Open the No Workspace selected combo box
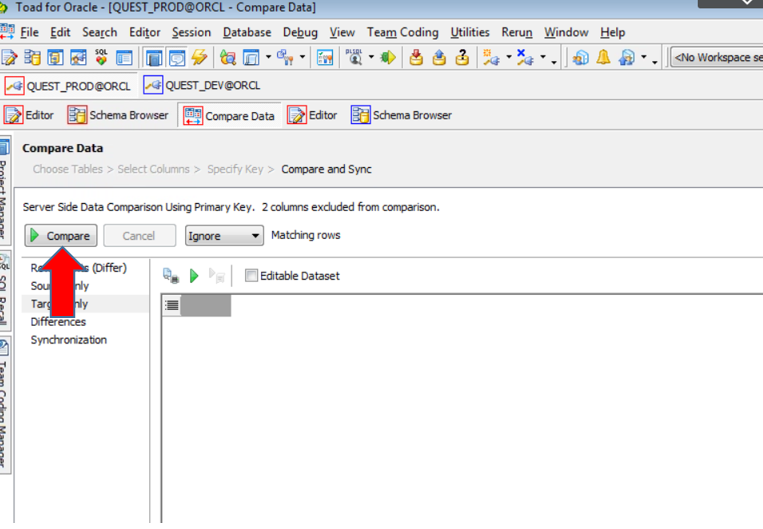 tap(717, 57)
